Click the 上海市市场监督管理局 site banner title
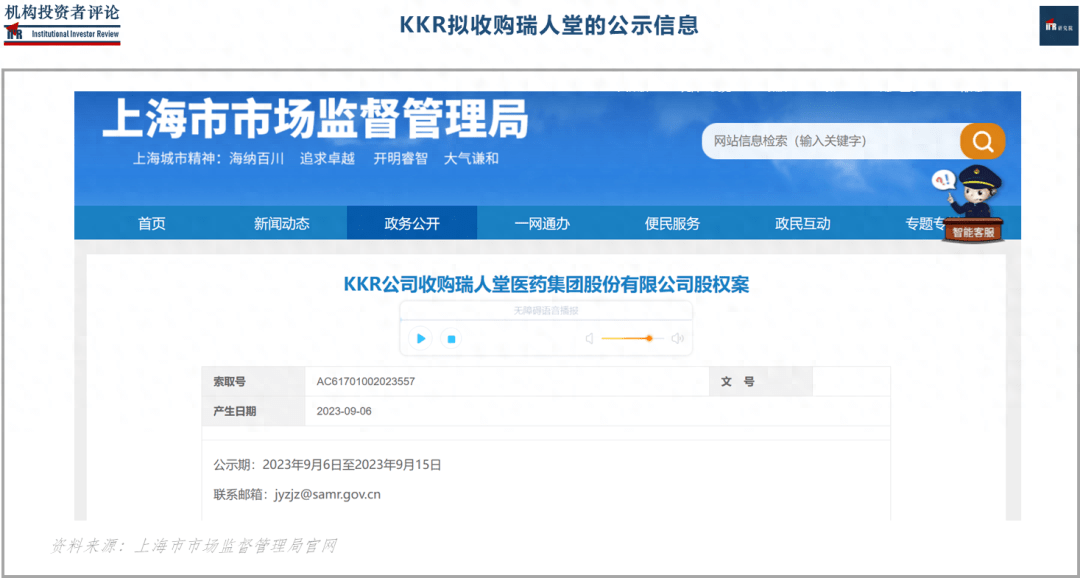The image size is (1080, 578). [x=315, y=121]
